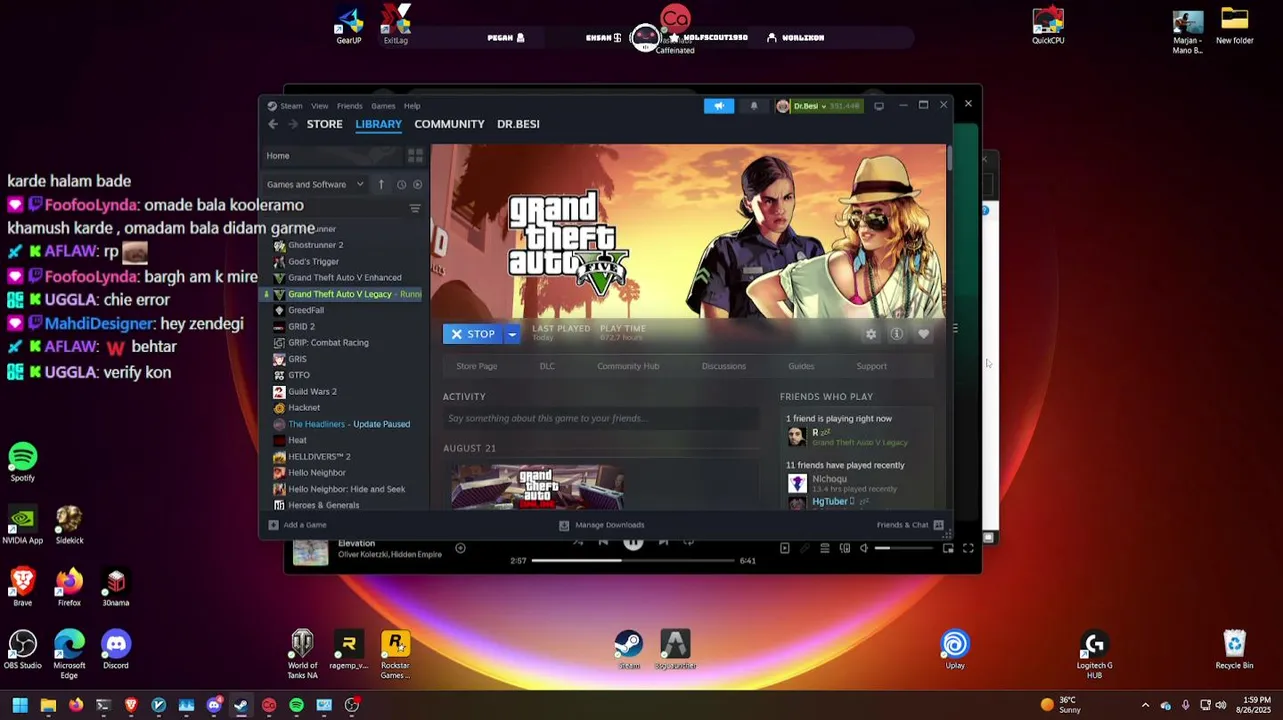This screenshot has width=1283, height=720.
Task: Toggle Spotify shuffle
Action: [578, 542]
